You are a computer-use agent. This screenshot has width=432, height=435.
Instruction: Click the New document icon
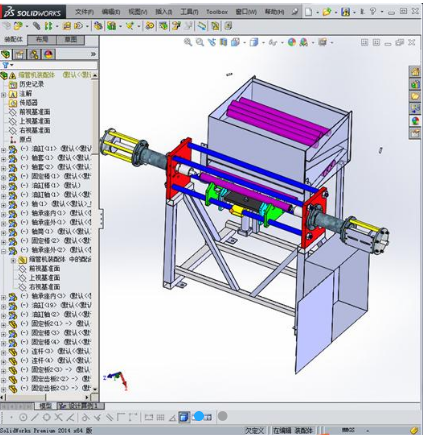pyautogui.click(x=309, y=12)
